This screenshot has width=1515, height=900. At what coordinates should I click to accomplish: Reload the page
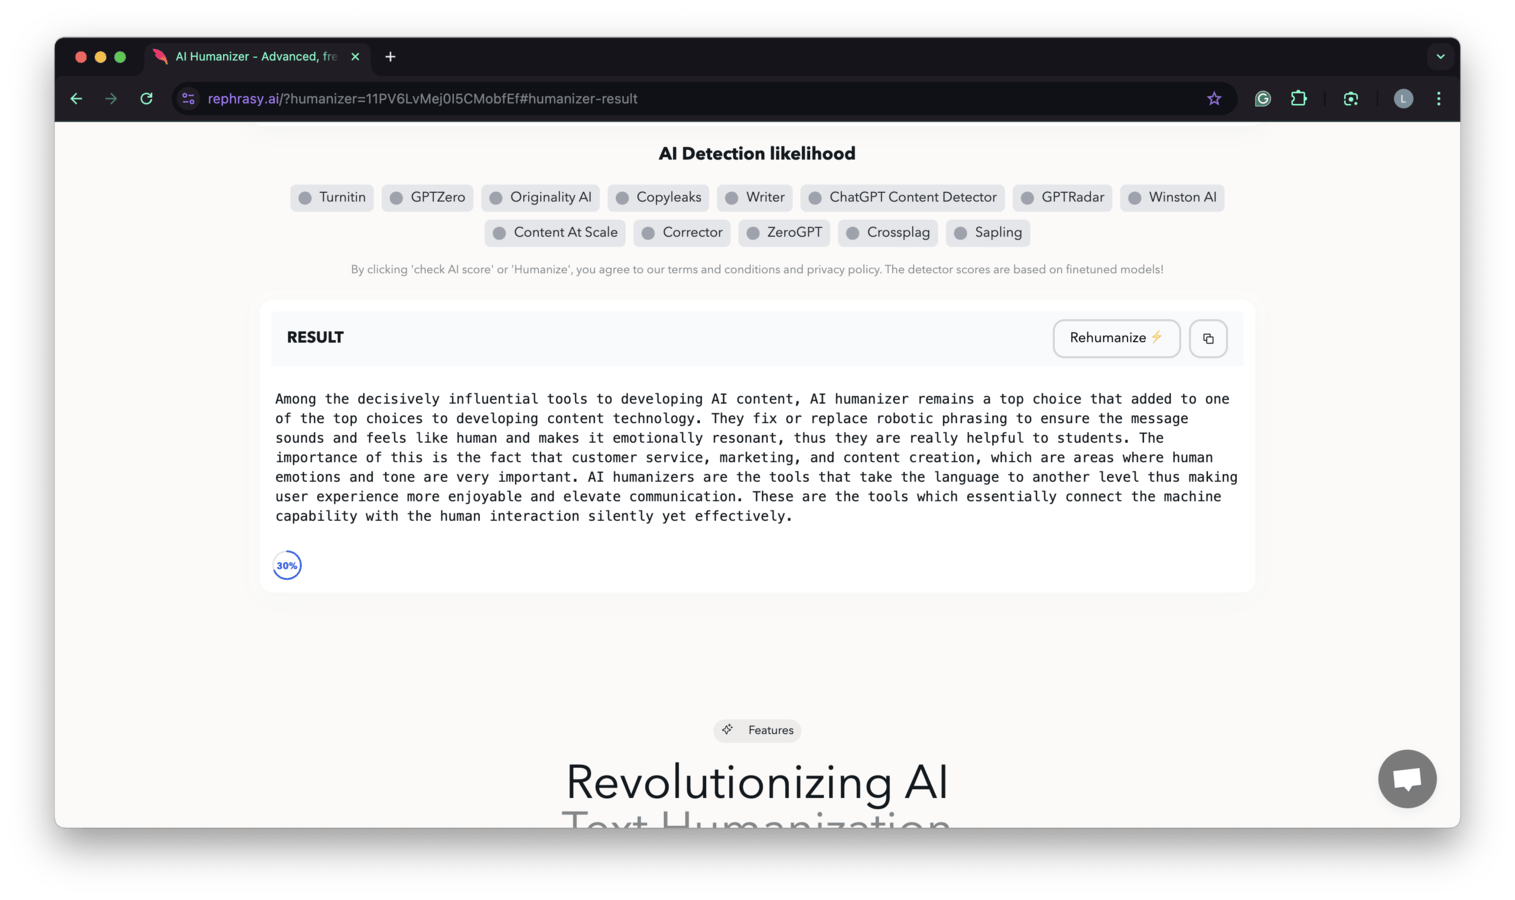(146, 98)
